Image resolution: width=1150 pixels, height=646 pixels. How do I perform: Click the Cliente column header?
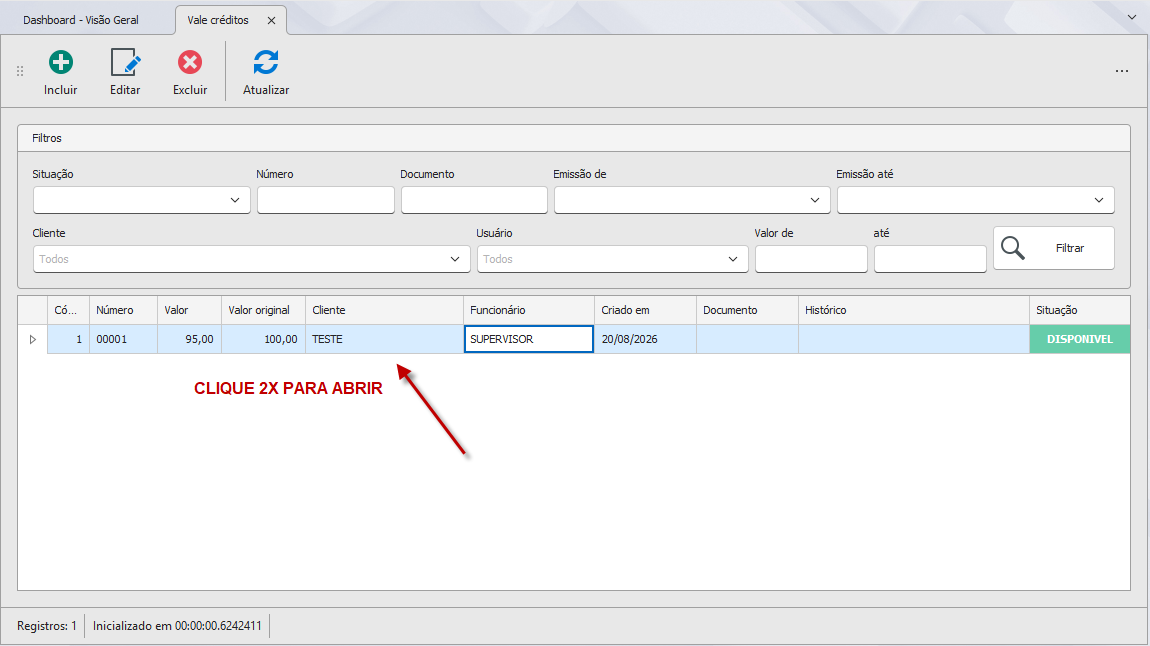click(x=384, y=310)
